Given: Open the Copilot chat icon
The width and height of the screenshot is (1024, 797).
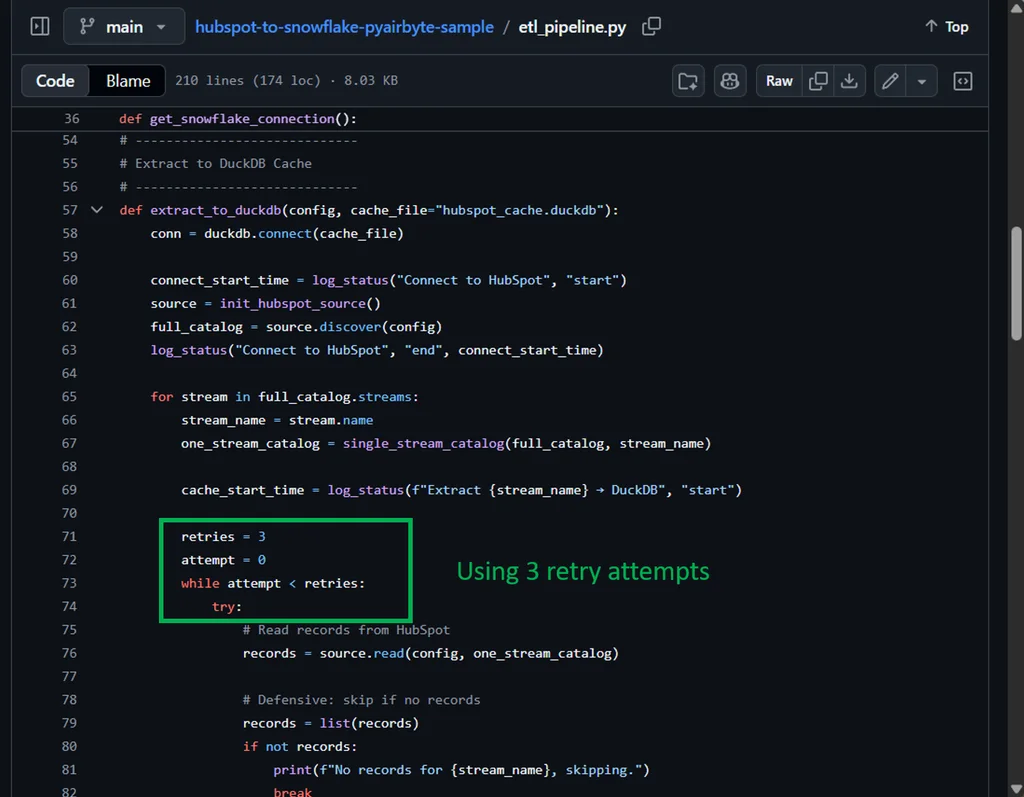Looking at the screenshot, I should click(729, 81).
